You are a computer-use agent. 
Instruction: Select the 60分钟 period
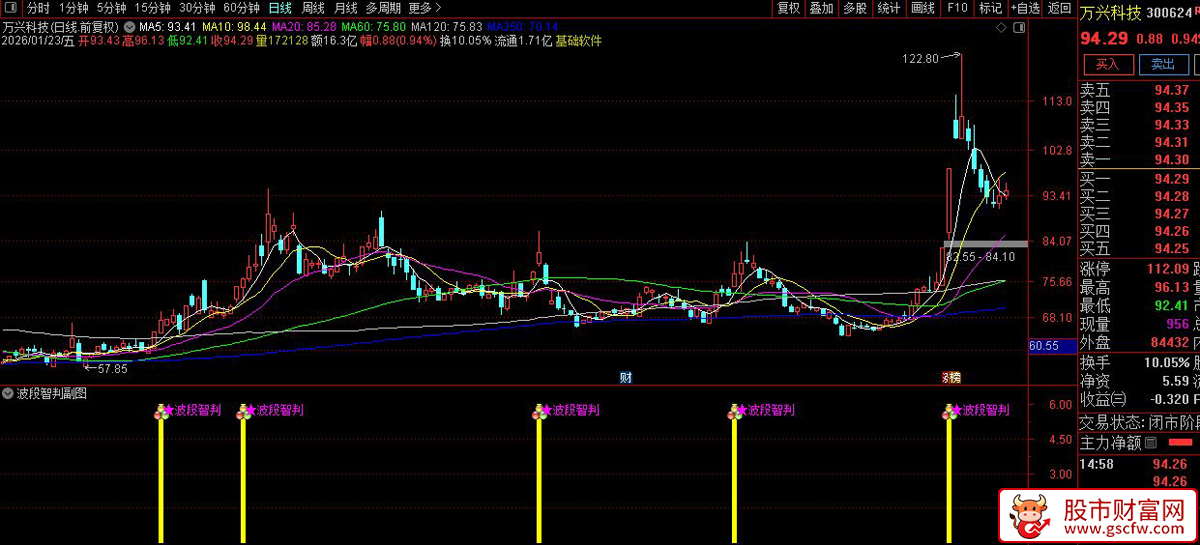pyautogui.click(x=241, y=8)
